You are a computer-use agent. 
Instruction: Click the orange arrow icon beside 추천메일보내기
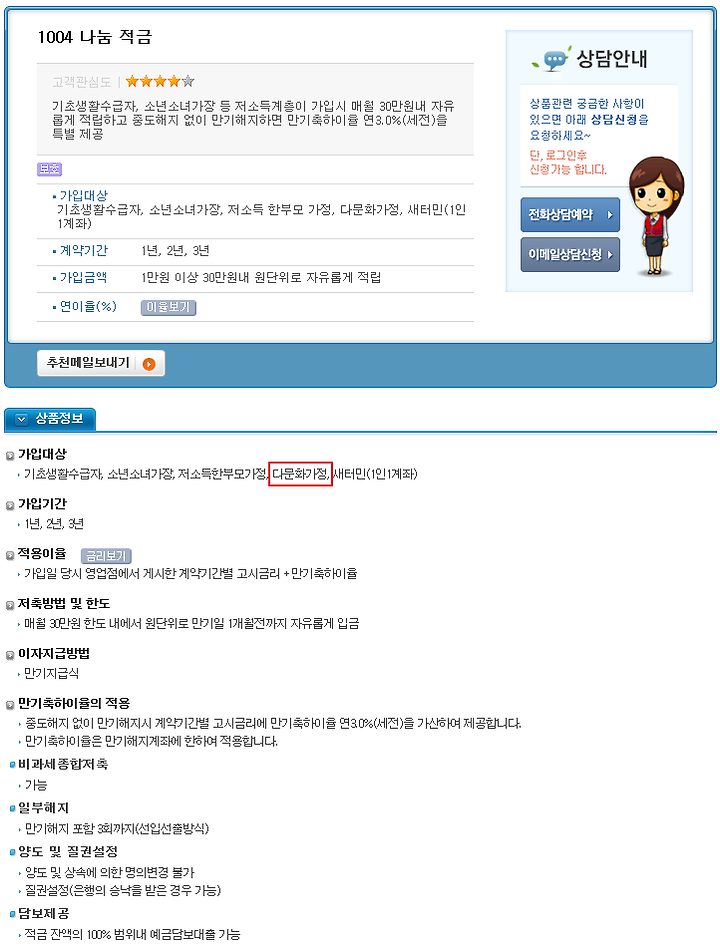pos(149,364)
